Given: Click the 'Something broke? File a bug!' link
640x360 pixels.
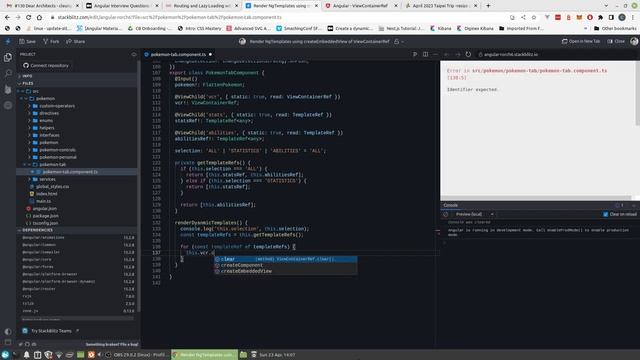Looking at the screenshot, I should click(x=112, y=344).
